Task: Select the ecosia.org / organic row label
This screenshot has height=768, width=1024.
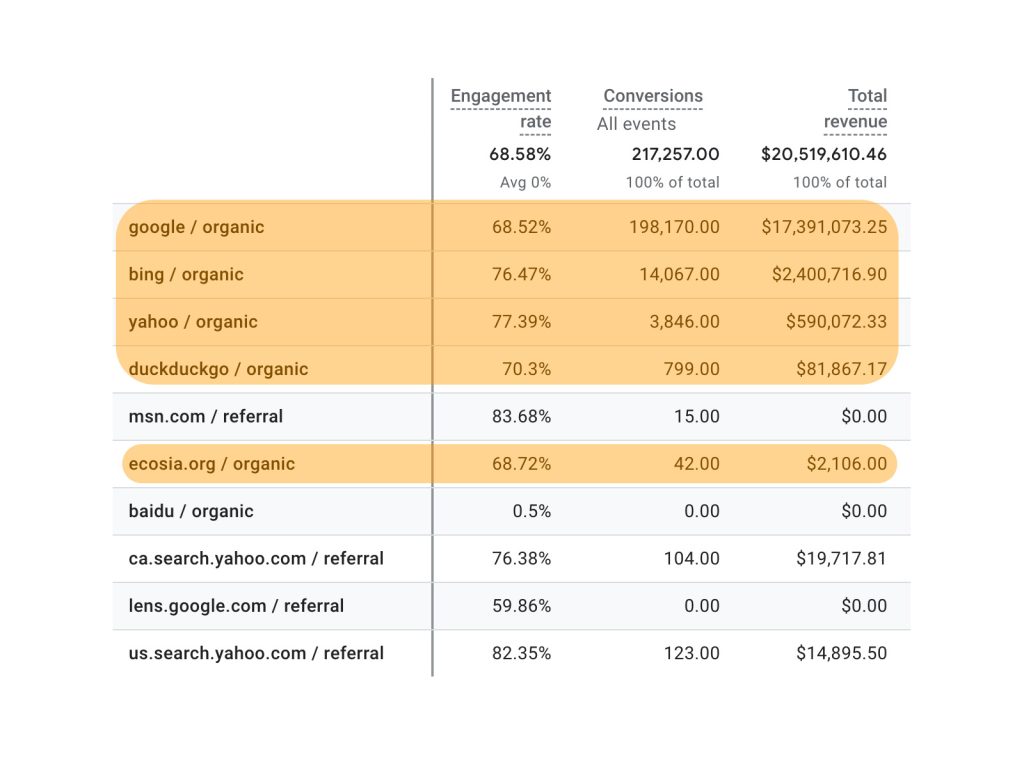Action: point(212,464)
